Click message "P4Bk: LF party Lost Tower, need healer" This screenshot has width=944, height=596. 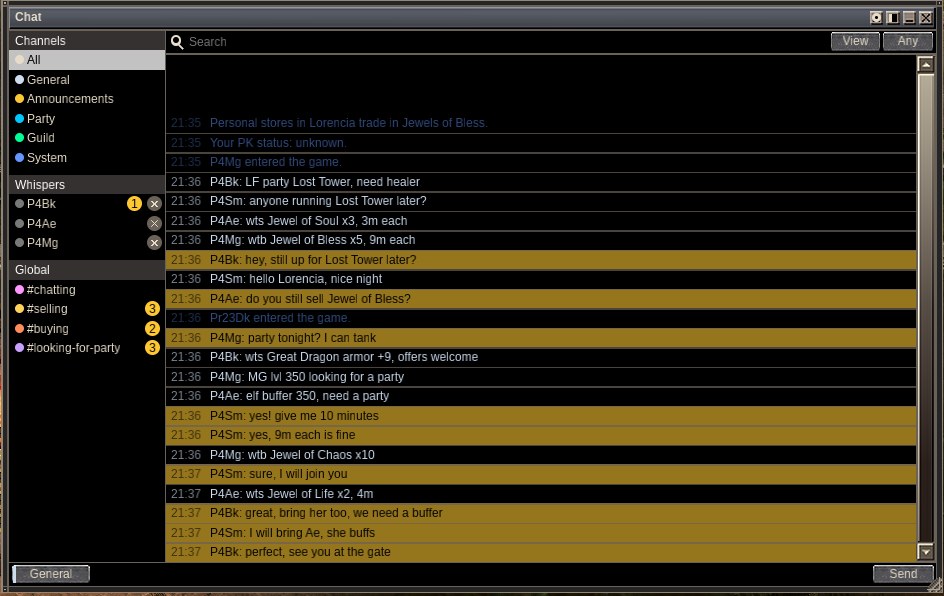(541, 182)
